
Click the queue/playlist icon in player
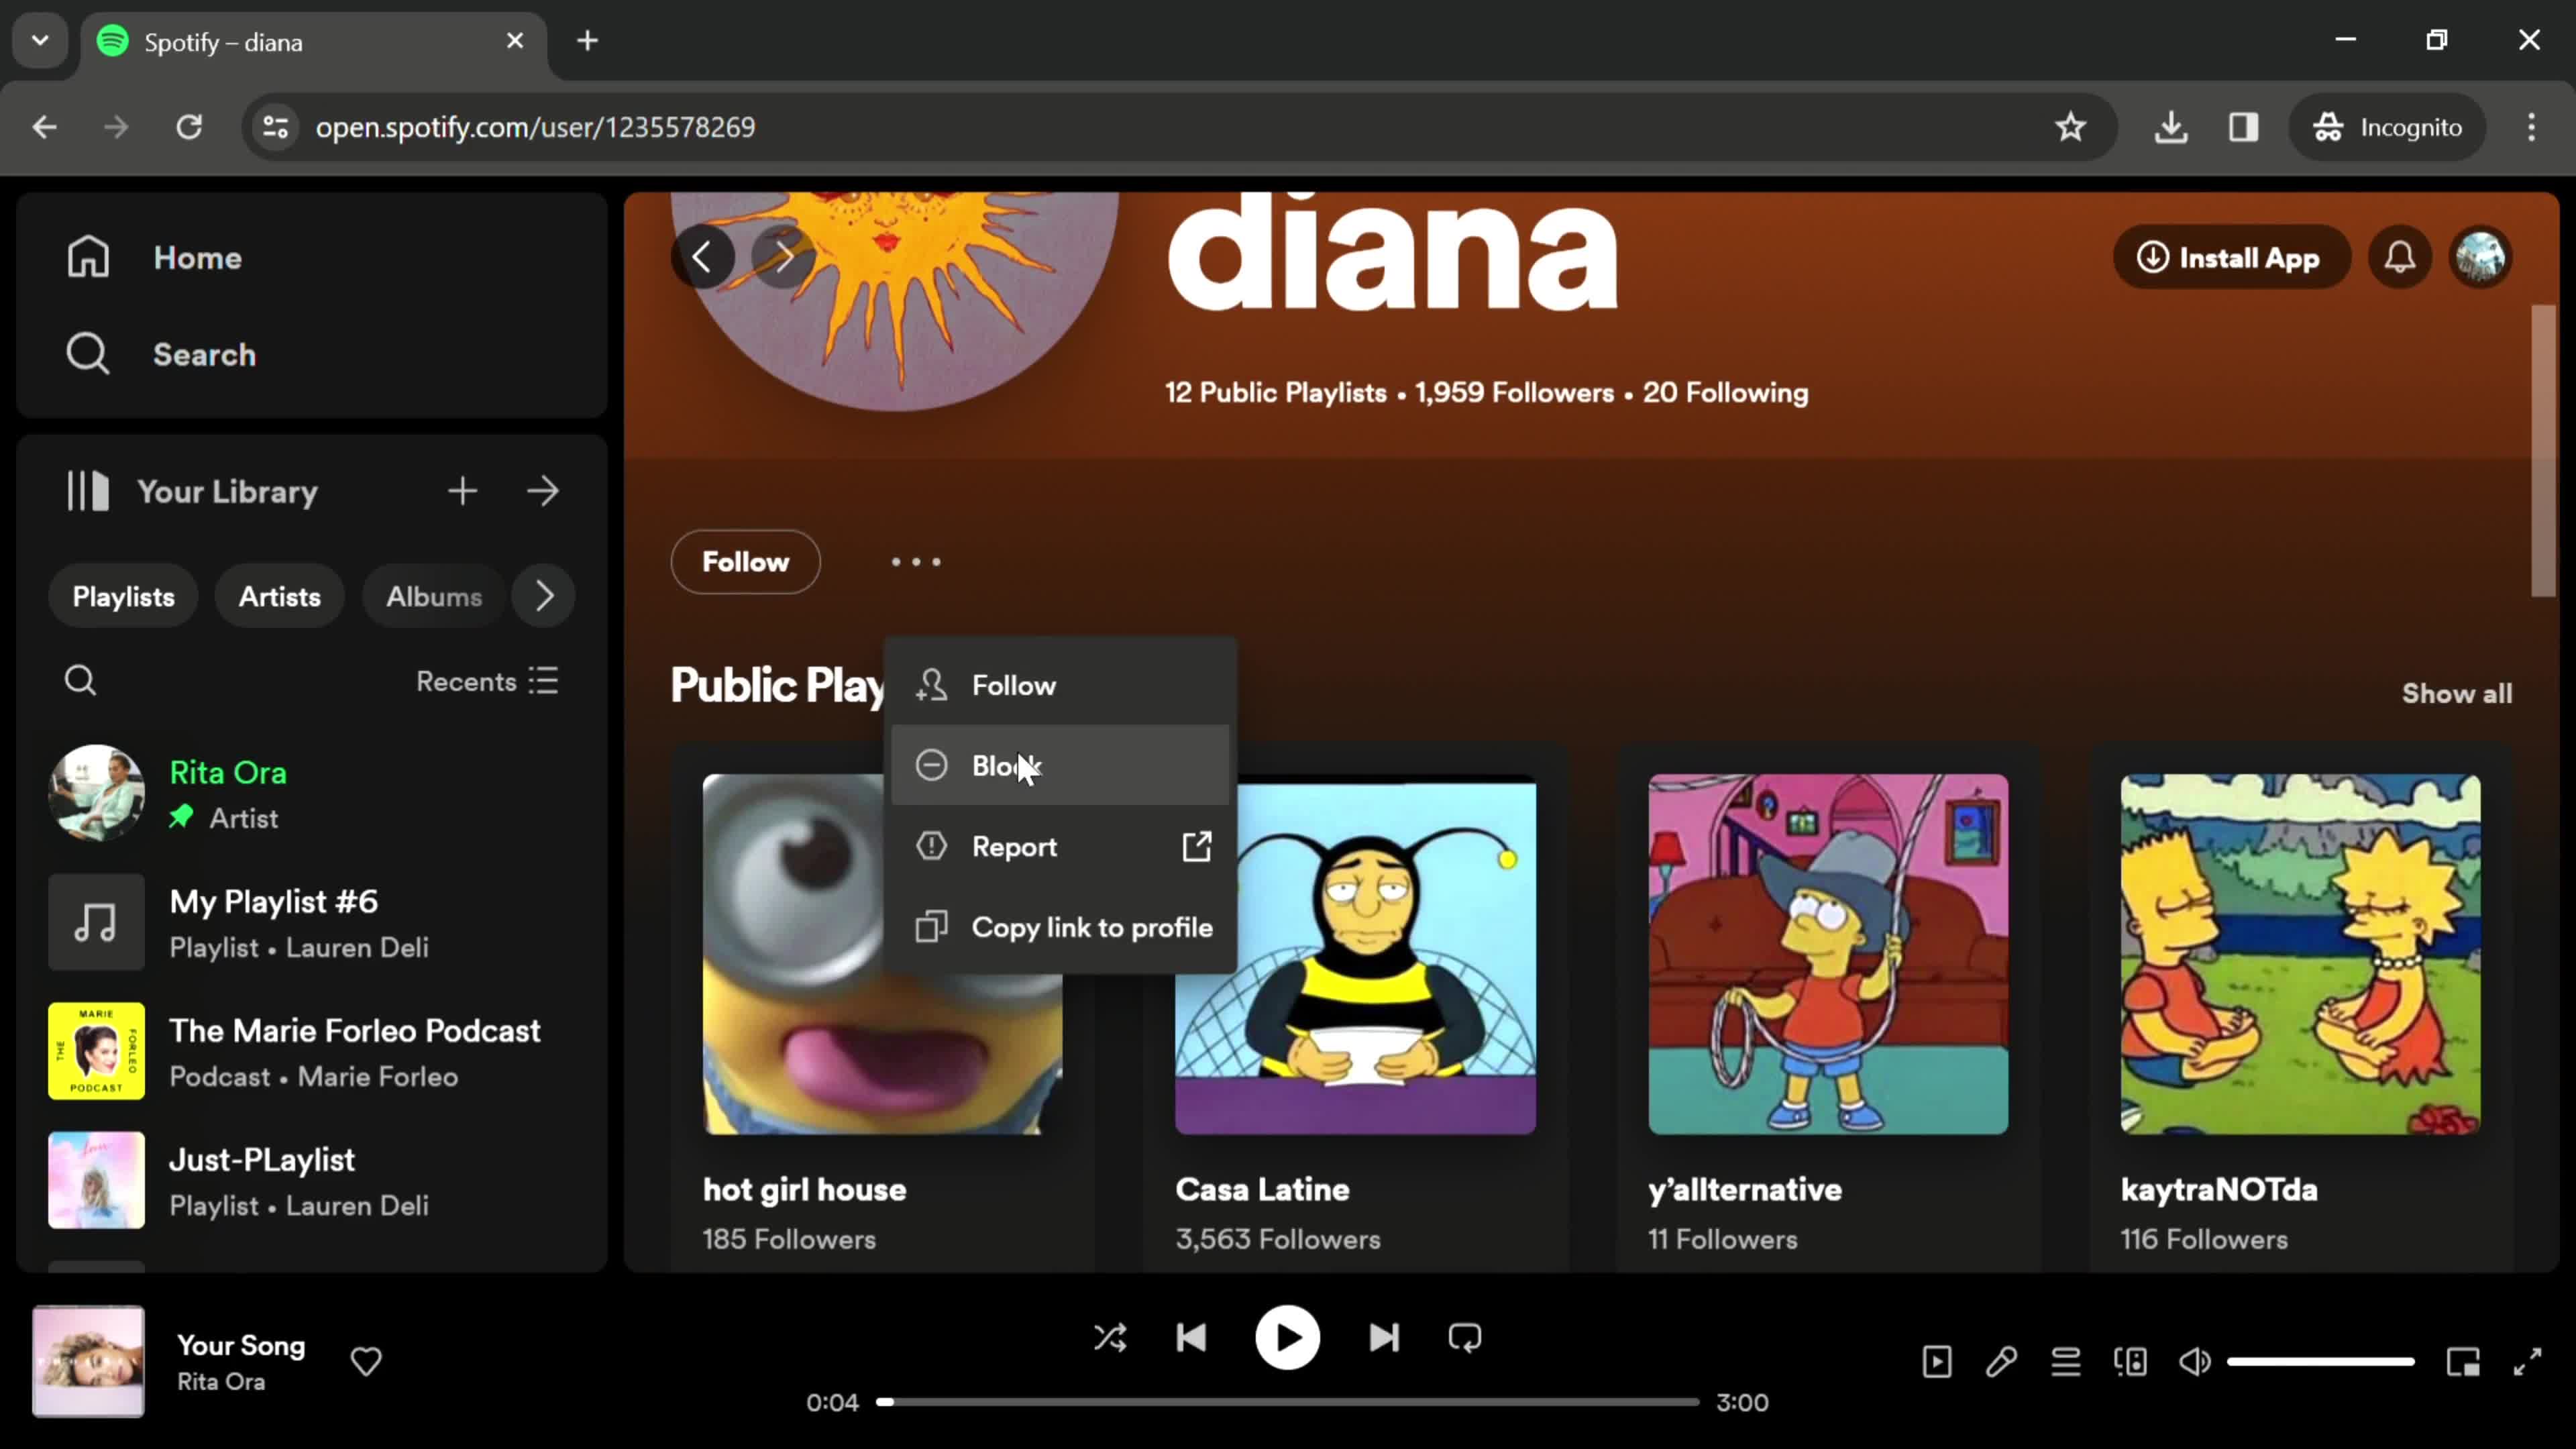tap(2066, 1362)
